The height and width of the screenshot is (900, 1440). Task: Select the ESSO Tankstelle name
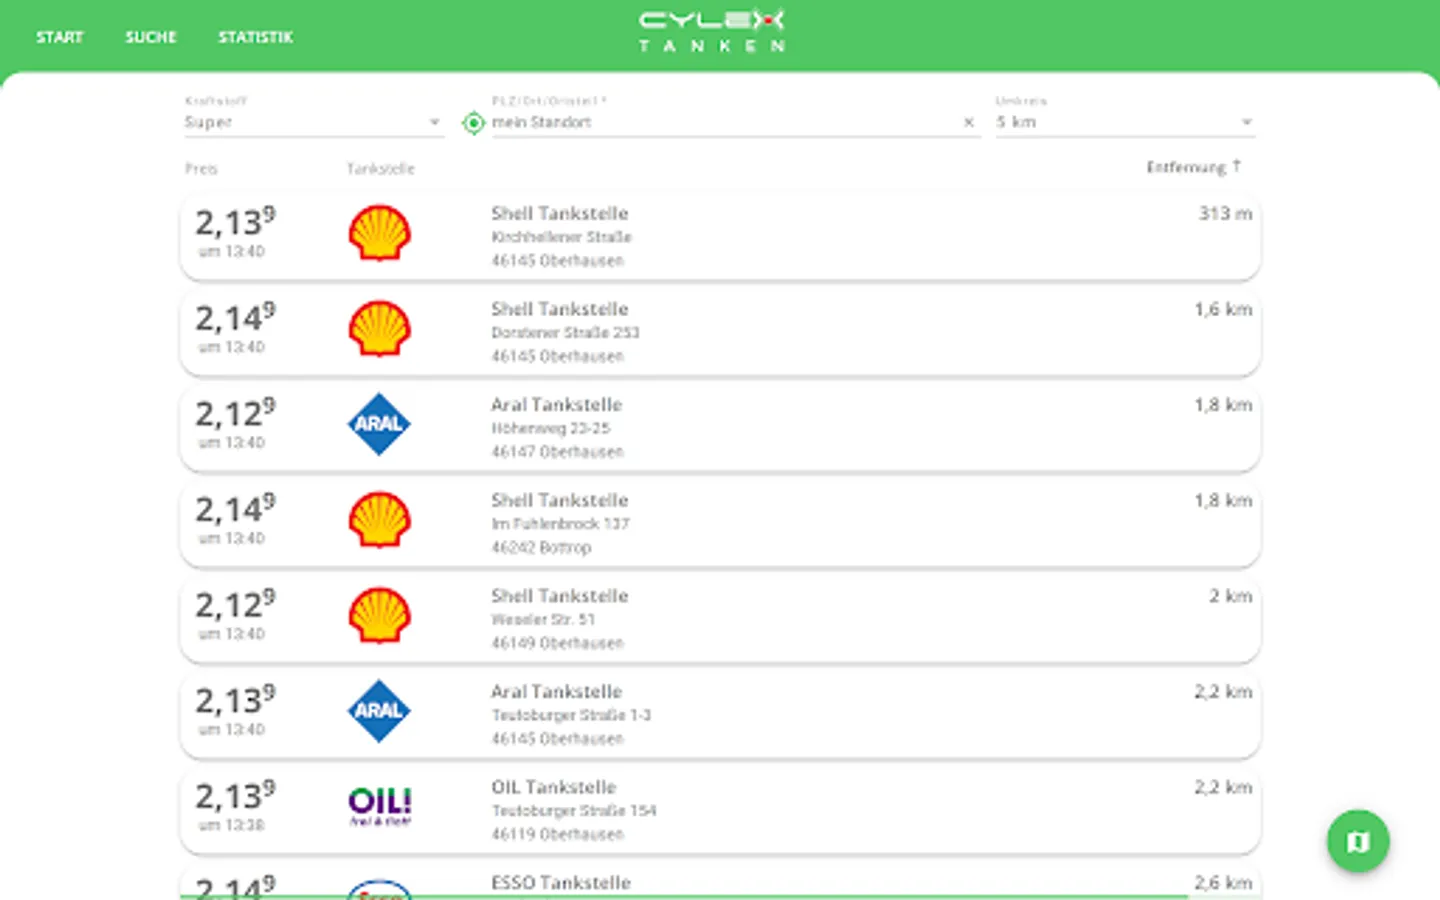(561, 883)
